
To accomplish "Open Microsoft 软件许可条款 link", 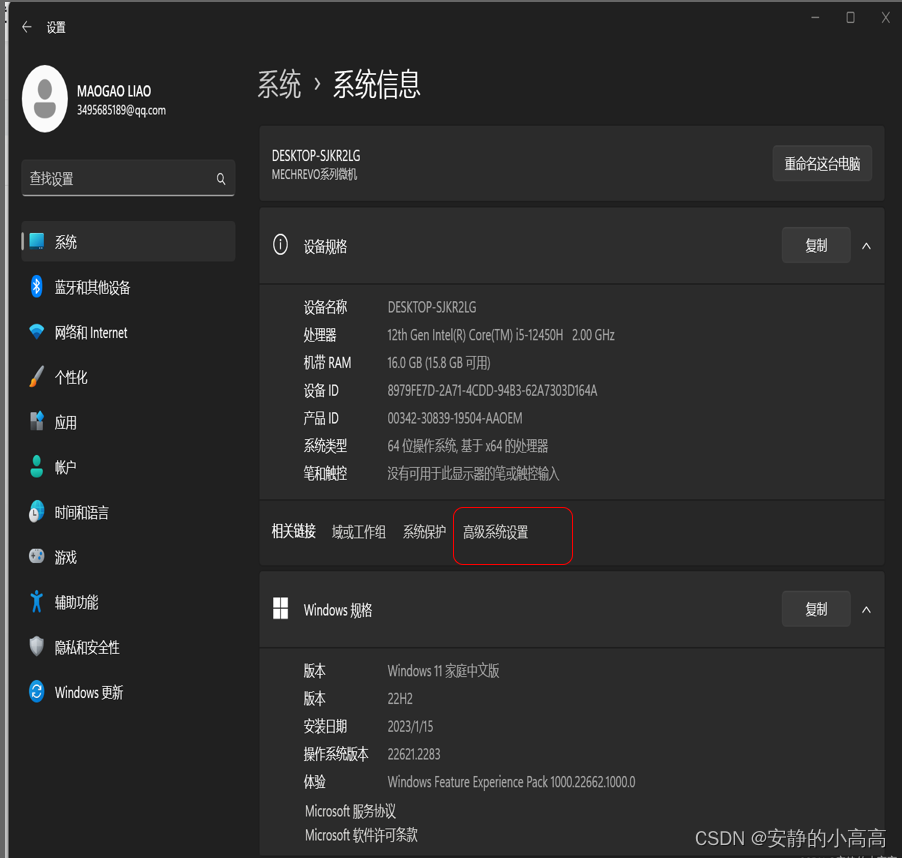I will pos(361,834).
